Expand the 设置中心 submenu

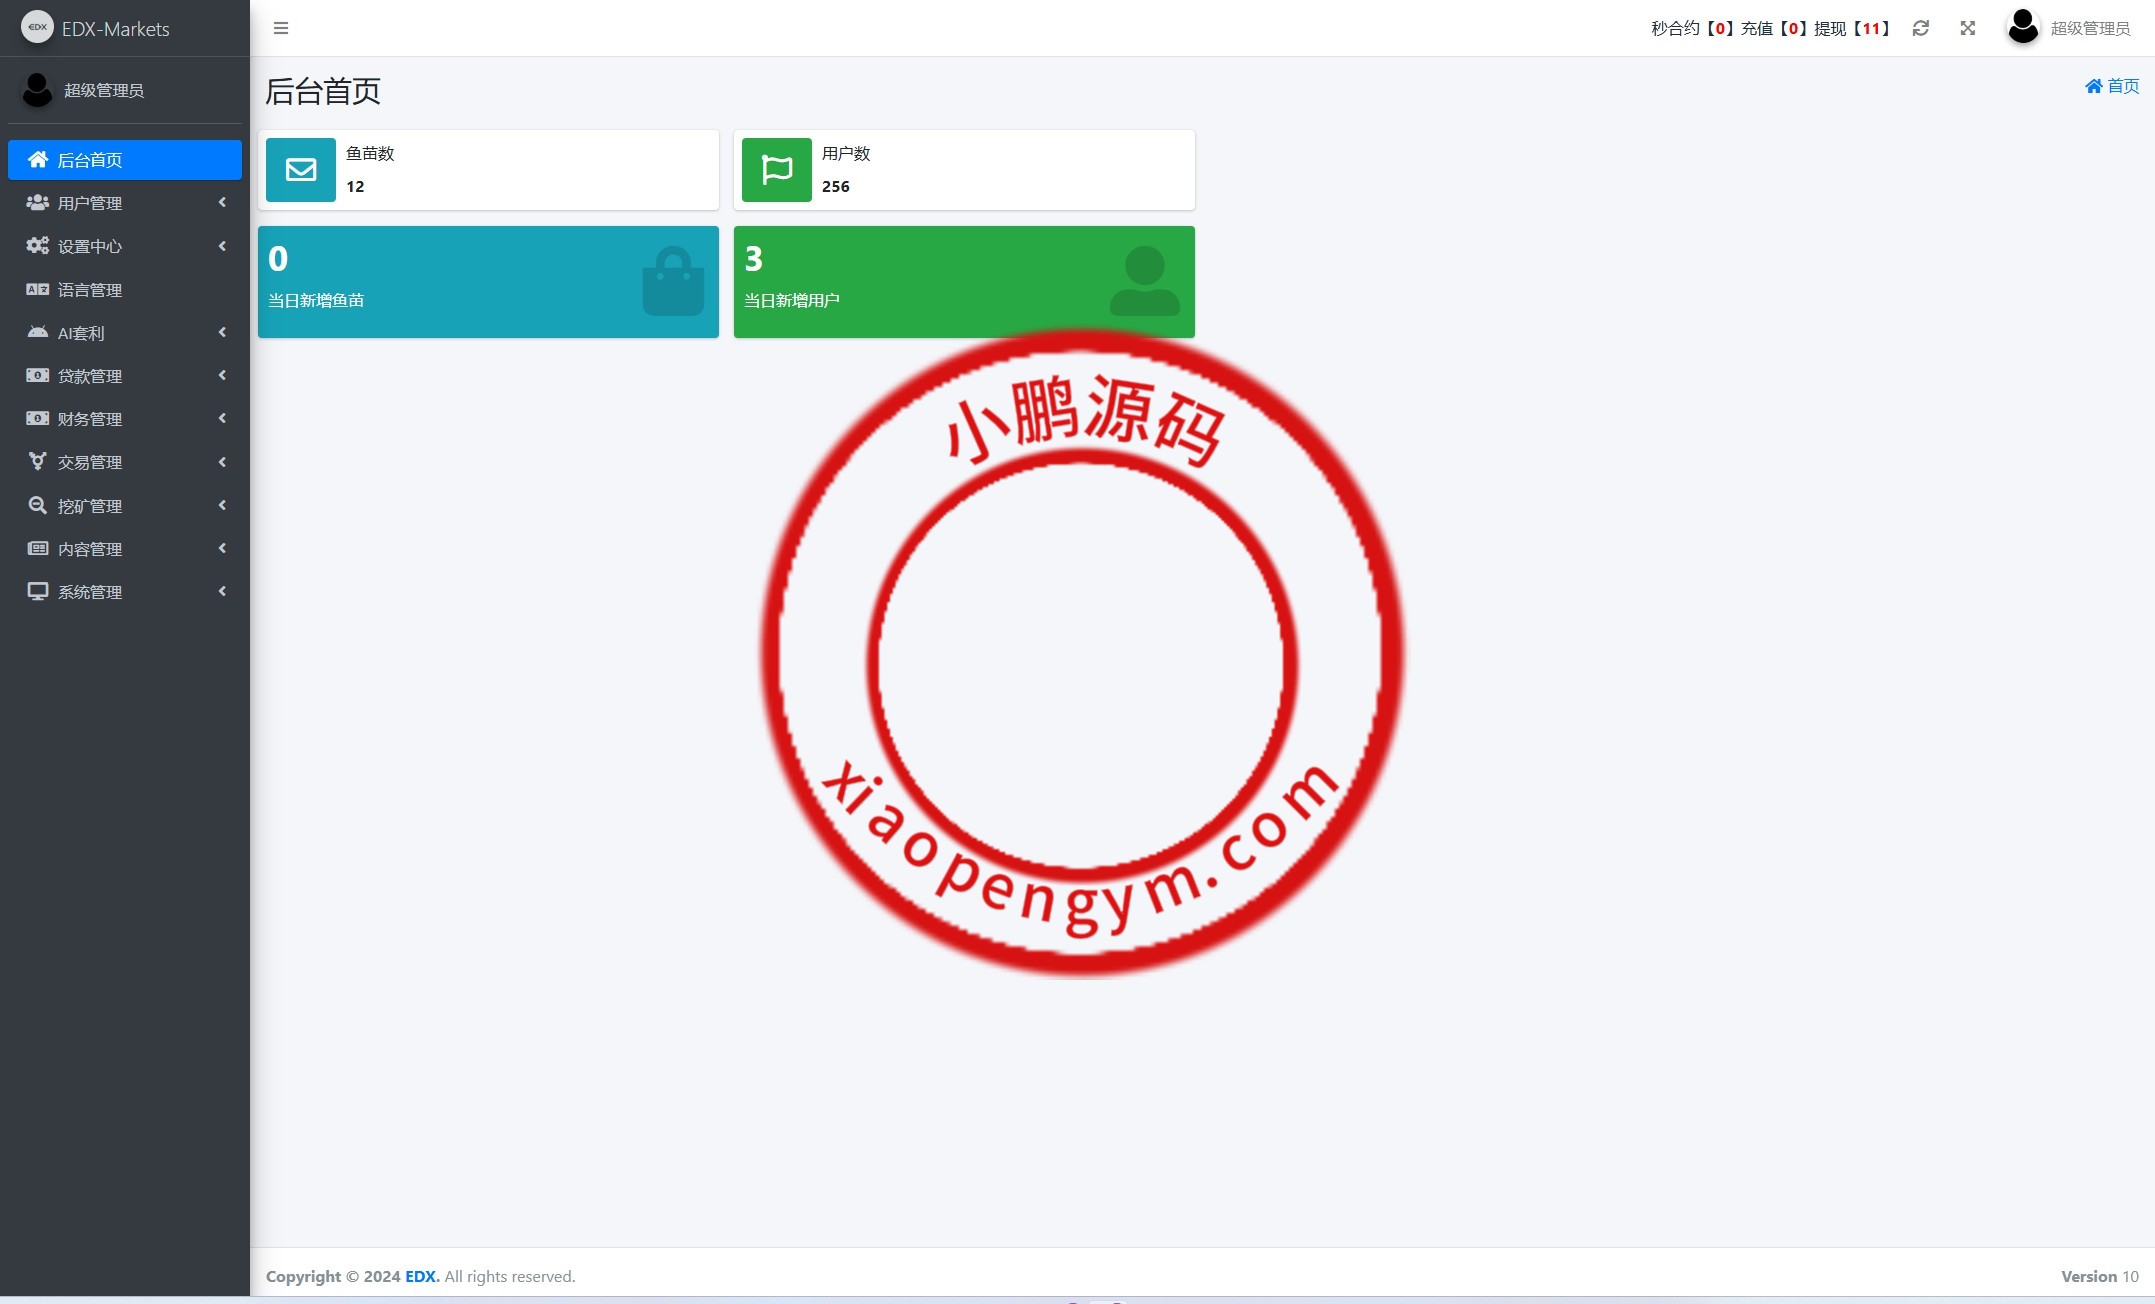(x=222, y=246)
